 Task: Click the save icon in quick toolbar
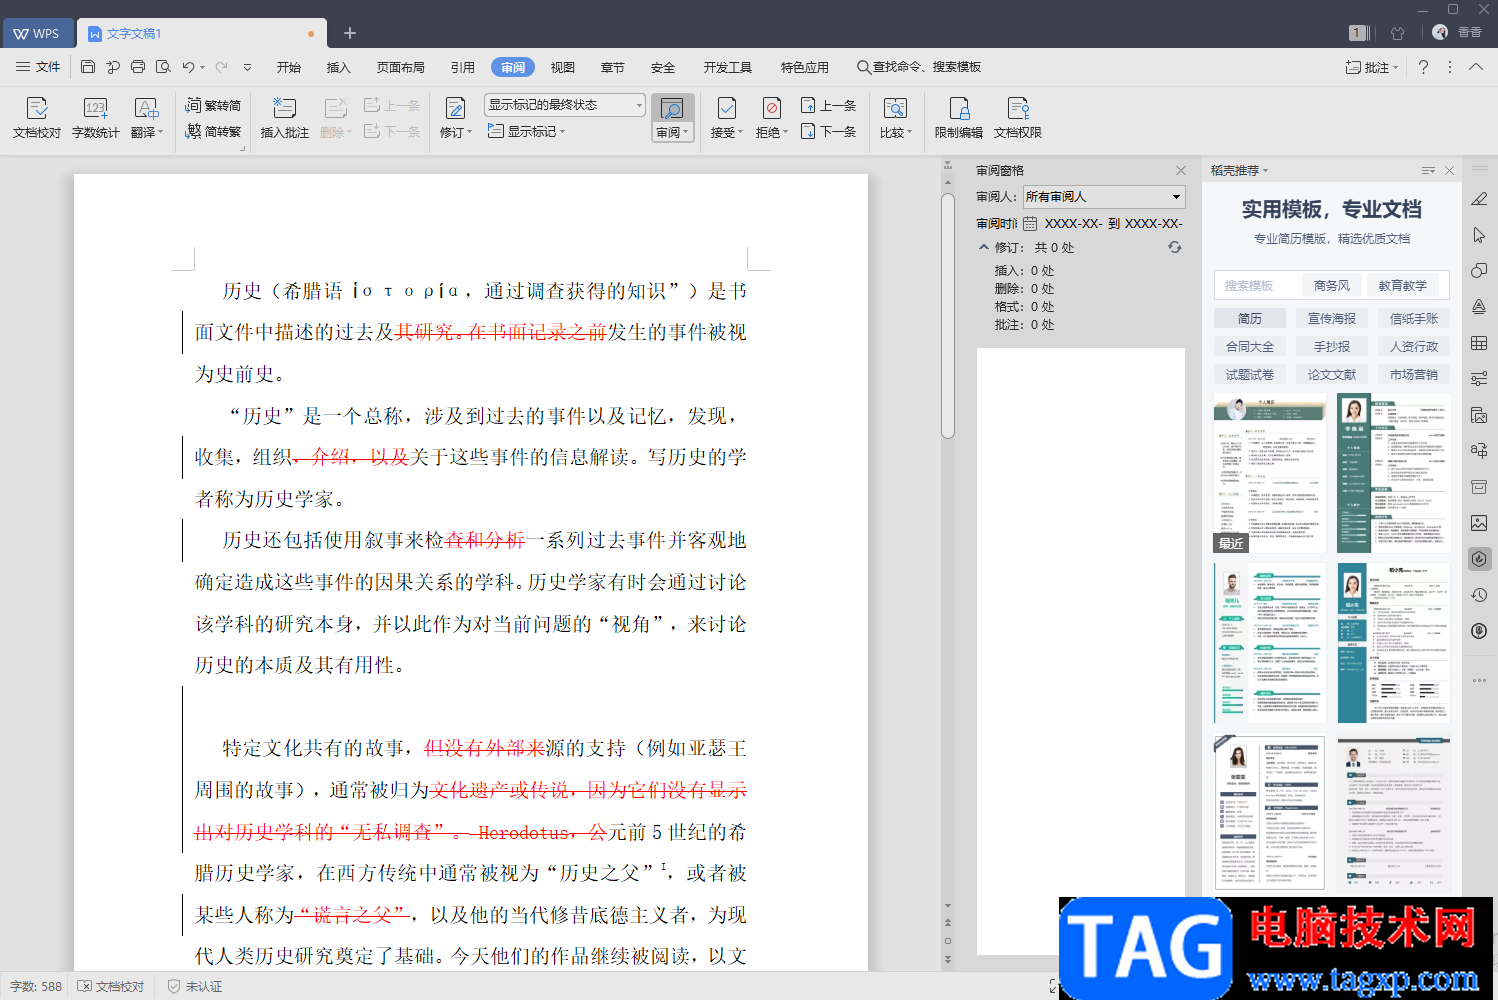pyautogui.click(x=88, y=67)
